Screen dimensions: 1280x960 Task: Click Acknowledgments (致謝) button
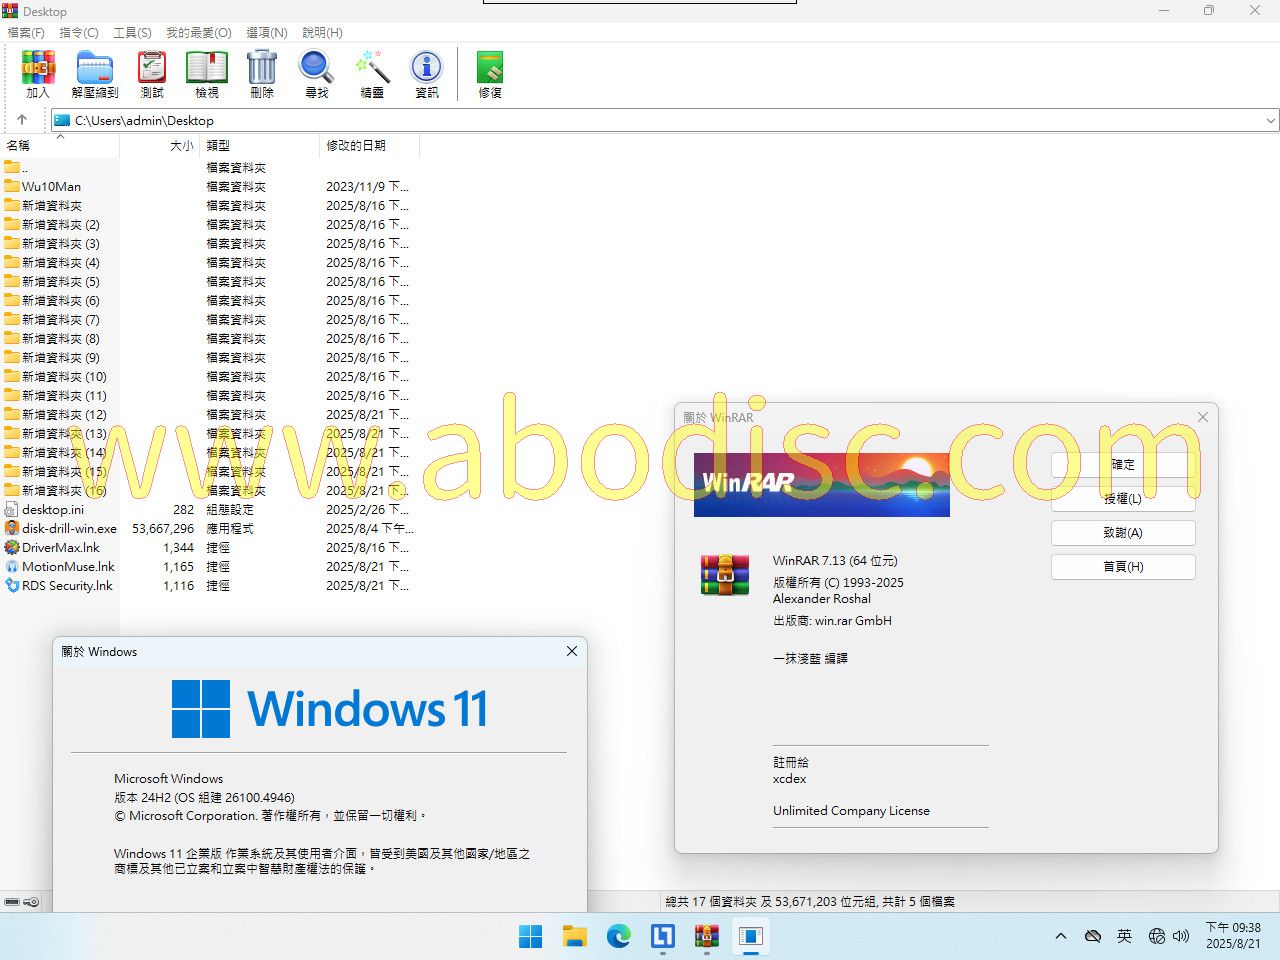1123,533
